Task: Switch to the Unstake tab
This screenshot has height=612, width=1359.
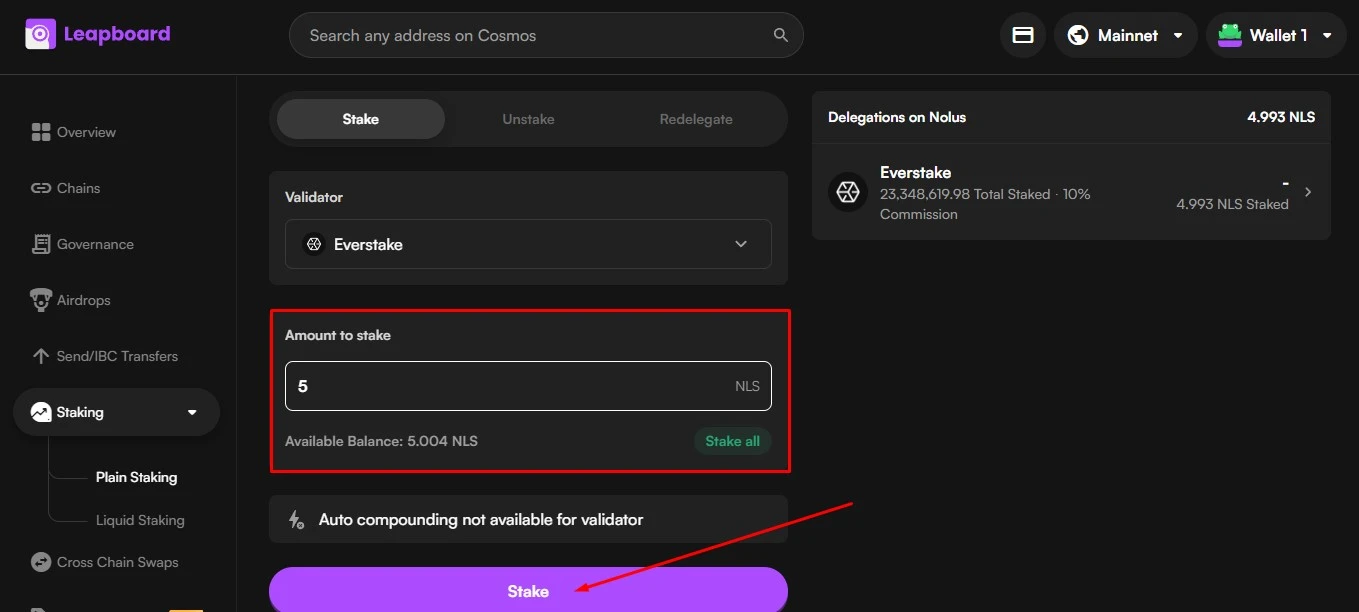Action: pyautogui.click(x=528, y=119)
